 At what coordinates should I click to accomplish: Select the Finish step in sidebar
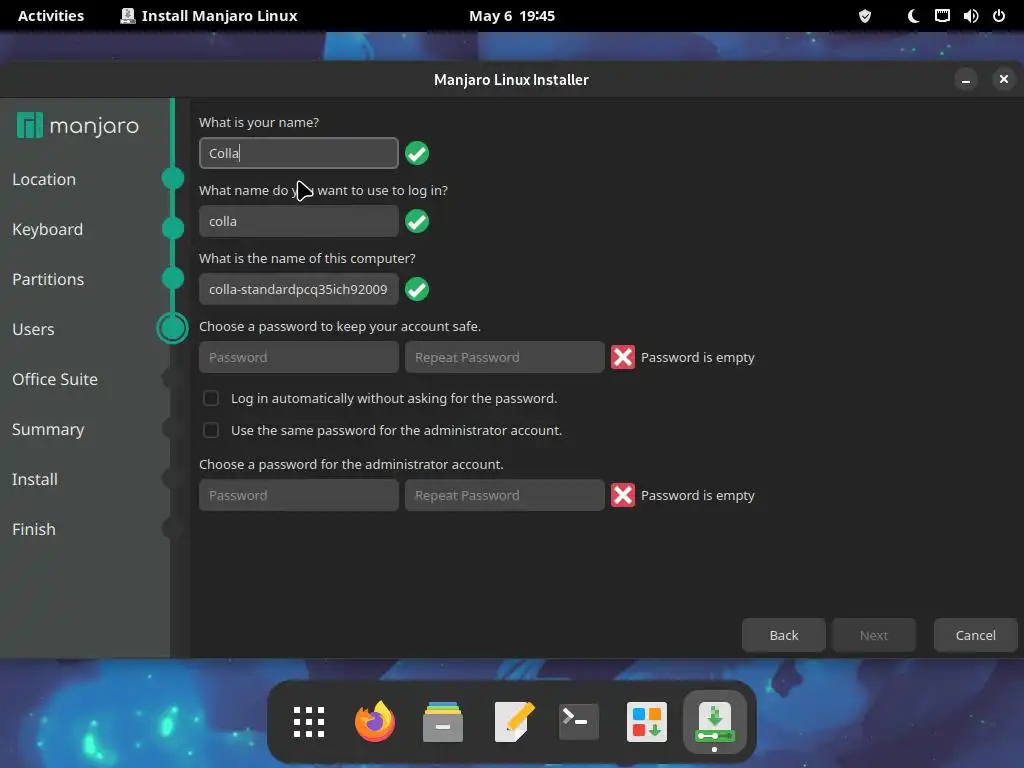click(x=33, y=529)
